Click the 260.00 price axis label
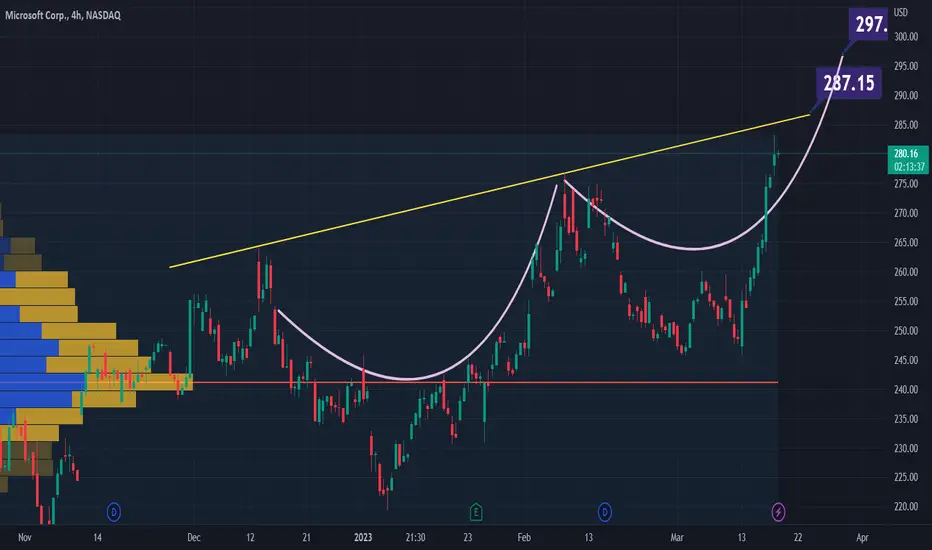This screenshot has width=932, height=550. click(x=906, y=272)
